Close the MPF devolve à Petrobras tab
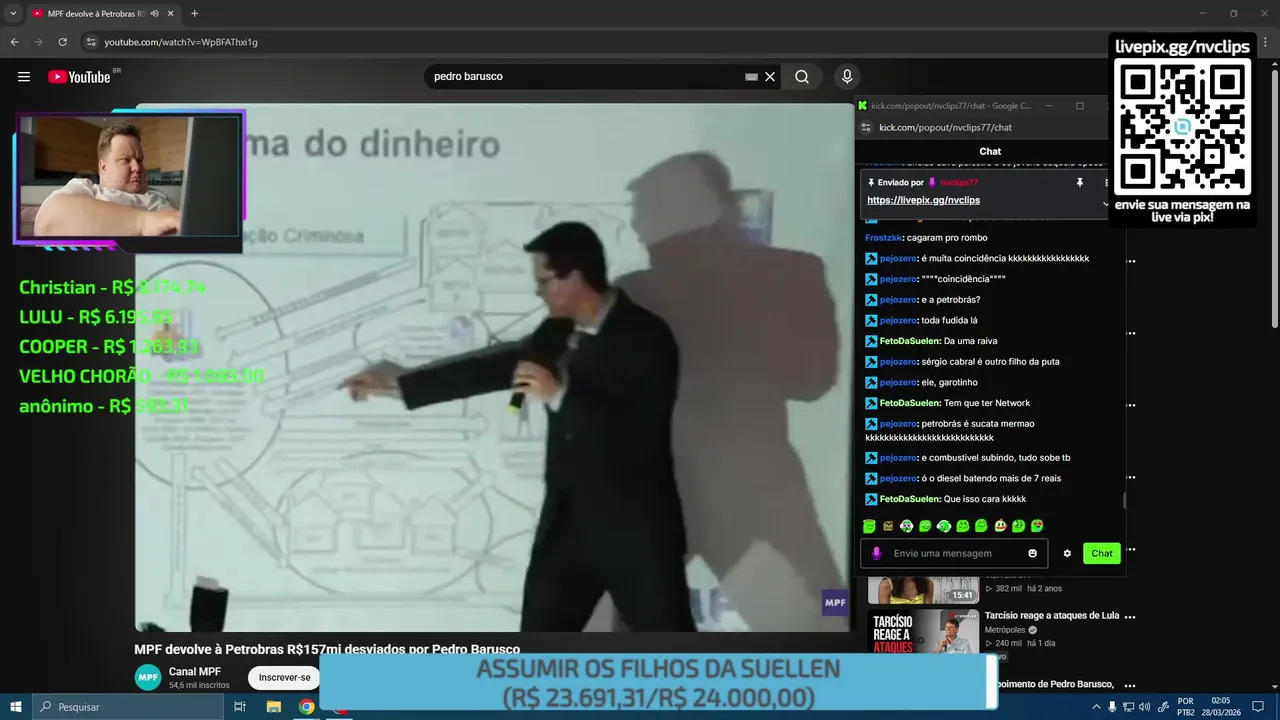Image resolution: width=1280 pixels, height=720 pixels. tap(171, 13)
